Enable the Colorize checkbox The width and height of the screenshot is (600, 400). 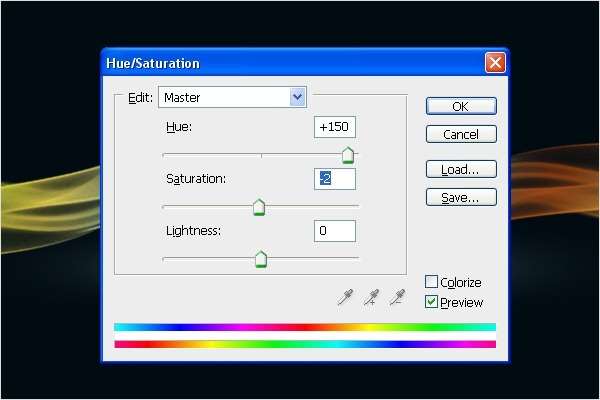tap(431, 282)
